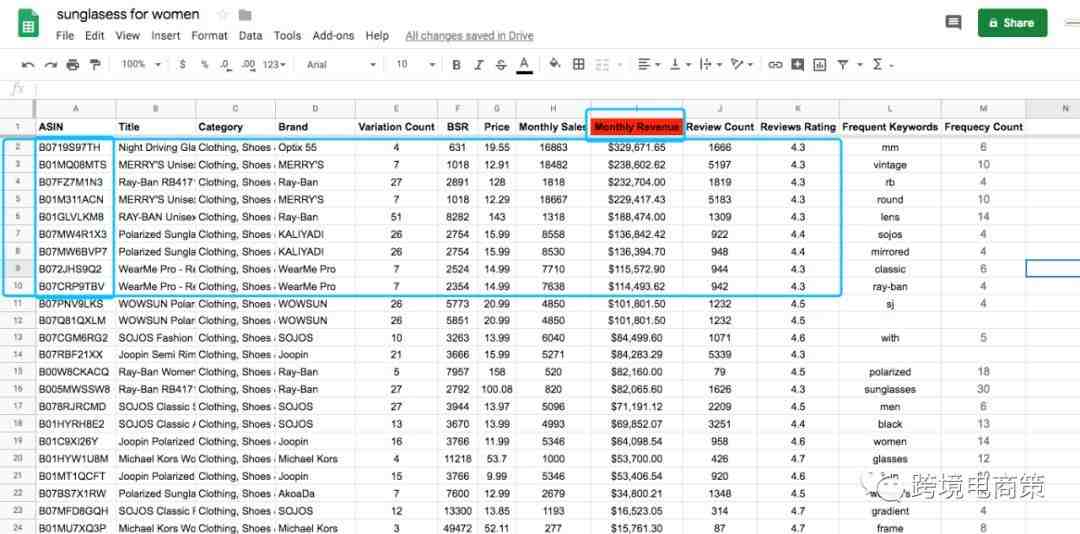Click the Print icon
The height and width of the screenshot is (534, 1080).
[72, 65]
